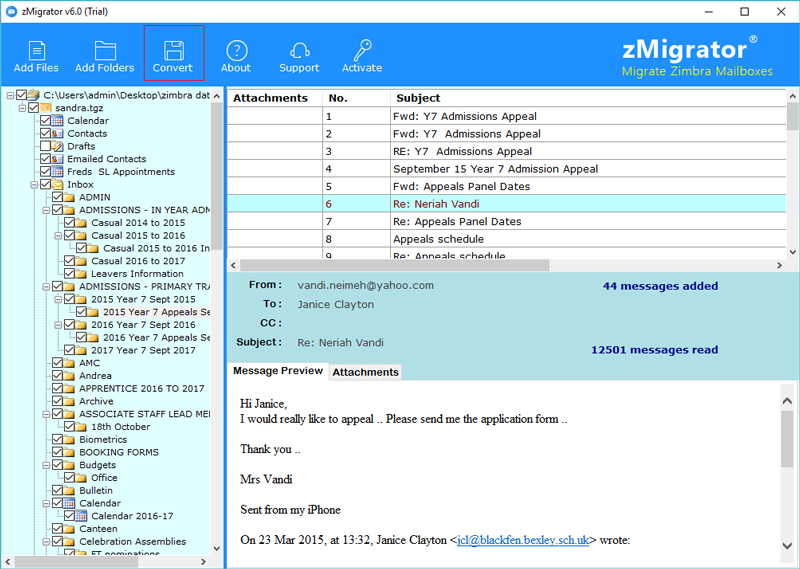This screenshot has height=569, width=800.
Task: Click the Contacts address card icon
Action: coord(58,133)
